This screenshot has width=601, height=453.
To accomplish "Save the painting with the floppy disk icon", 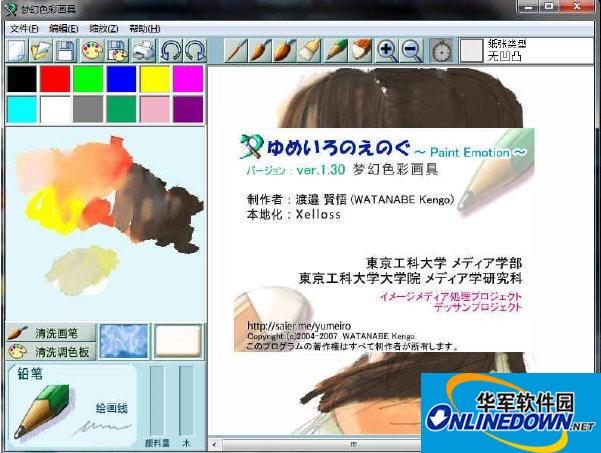I will click(x=65, y=50).
